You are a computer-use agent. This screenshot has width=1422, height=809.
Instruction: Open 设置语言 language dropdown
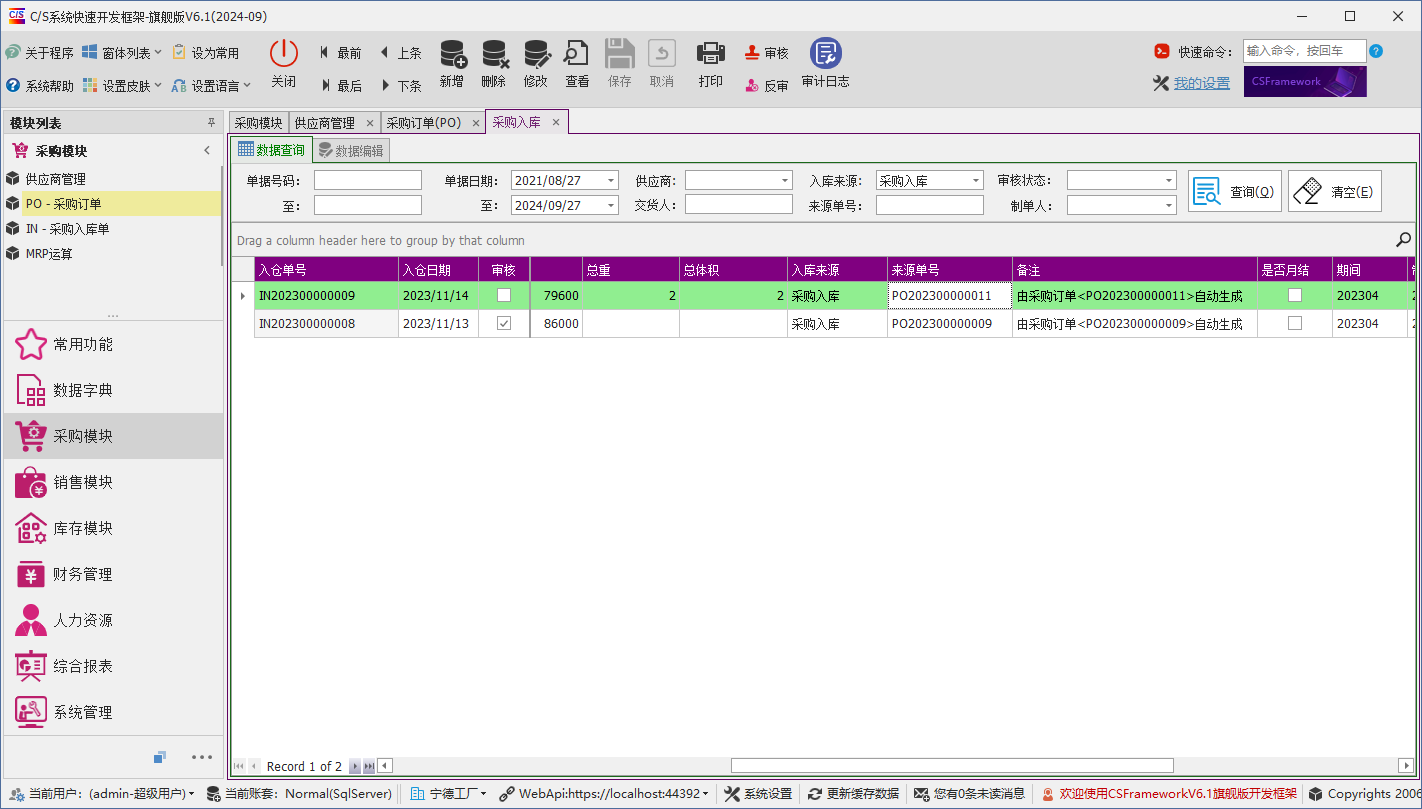pyautogui.click(x=211, y=86)
